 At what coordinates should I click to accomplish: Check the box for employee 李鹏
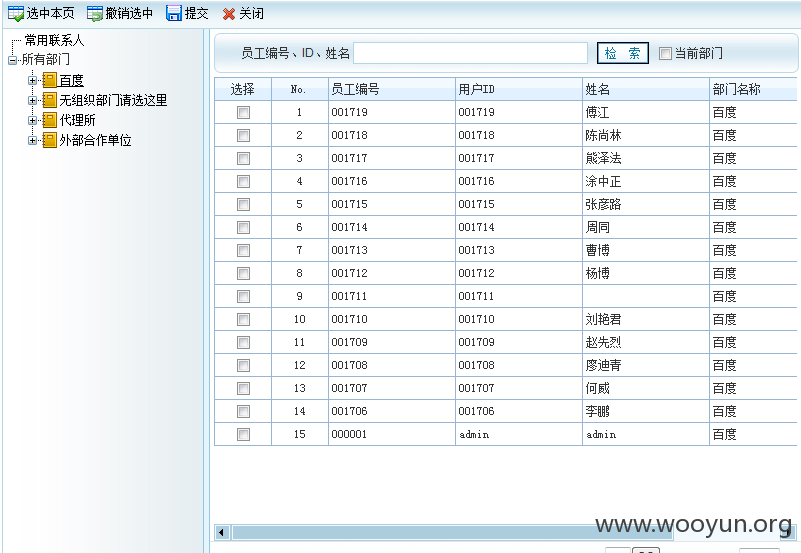(x=243, y=411)
